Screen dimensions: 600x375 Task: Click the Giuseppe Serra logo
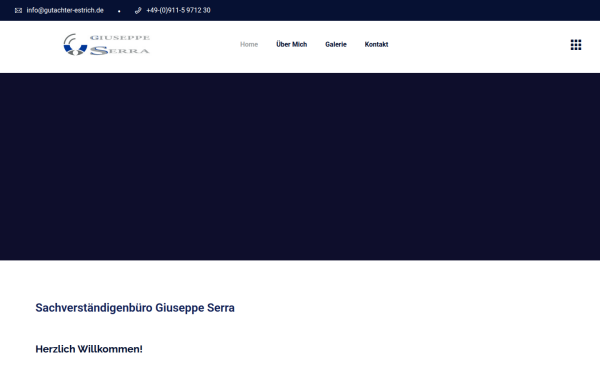pyautogui.click(x=106, y=44)
